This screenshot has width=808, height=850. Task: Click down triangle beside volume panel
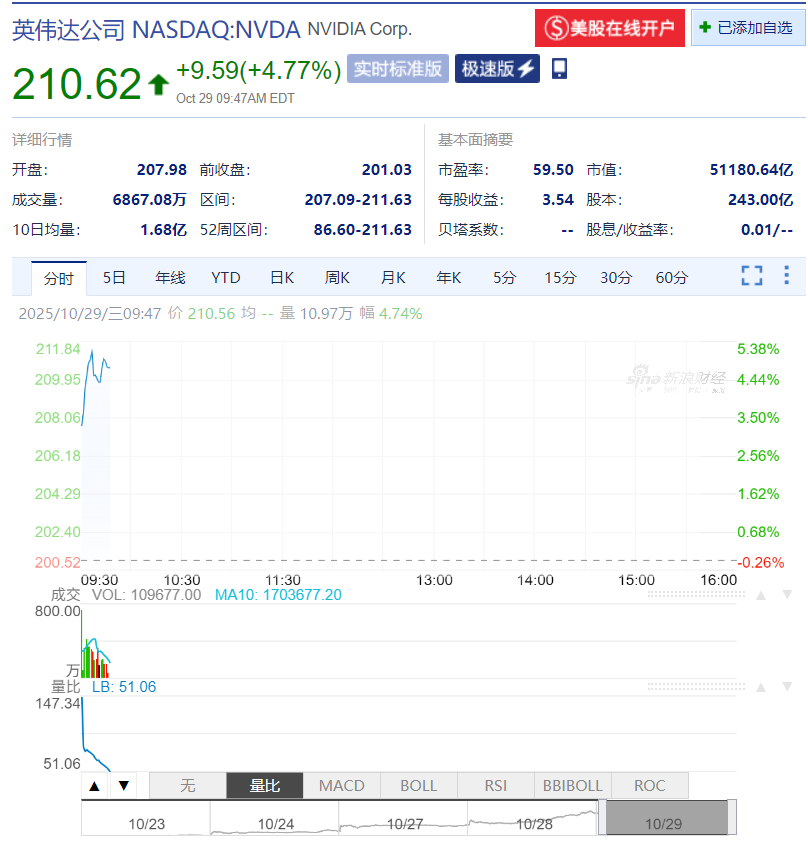[787, 595]
